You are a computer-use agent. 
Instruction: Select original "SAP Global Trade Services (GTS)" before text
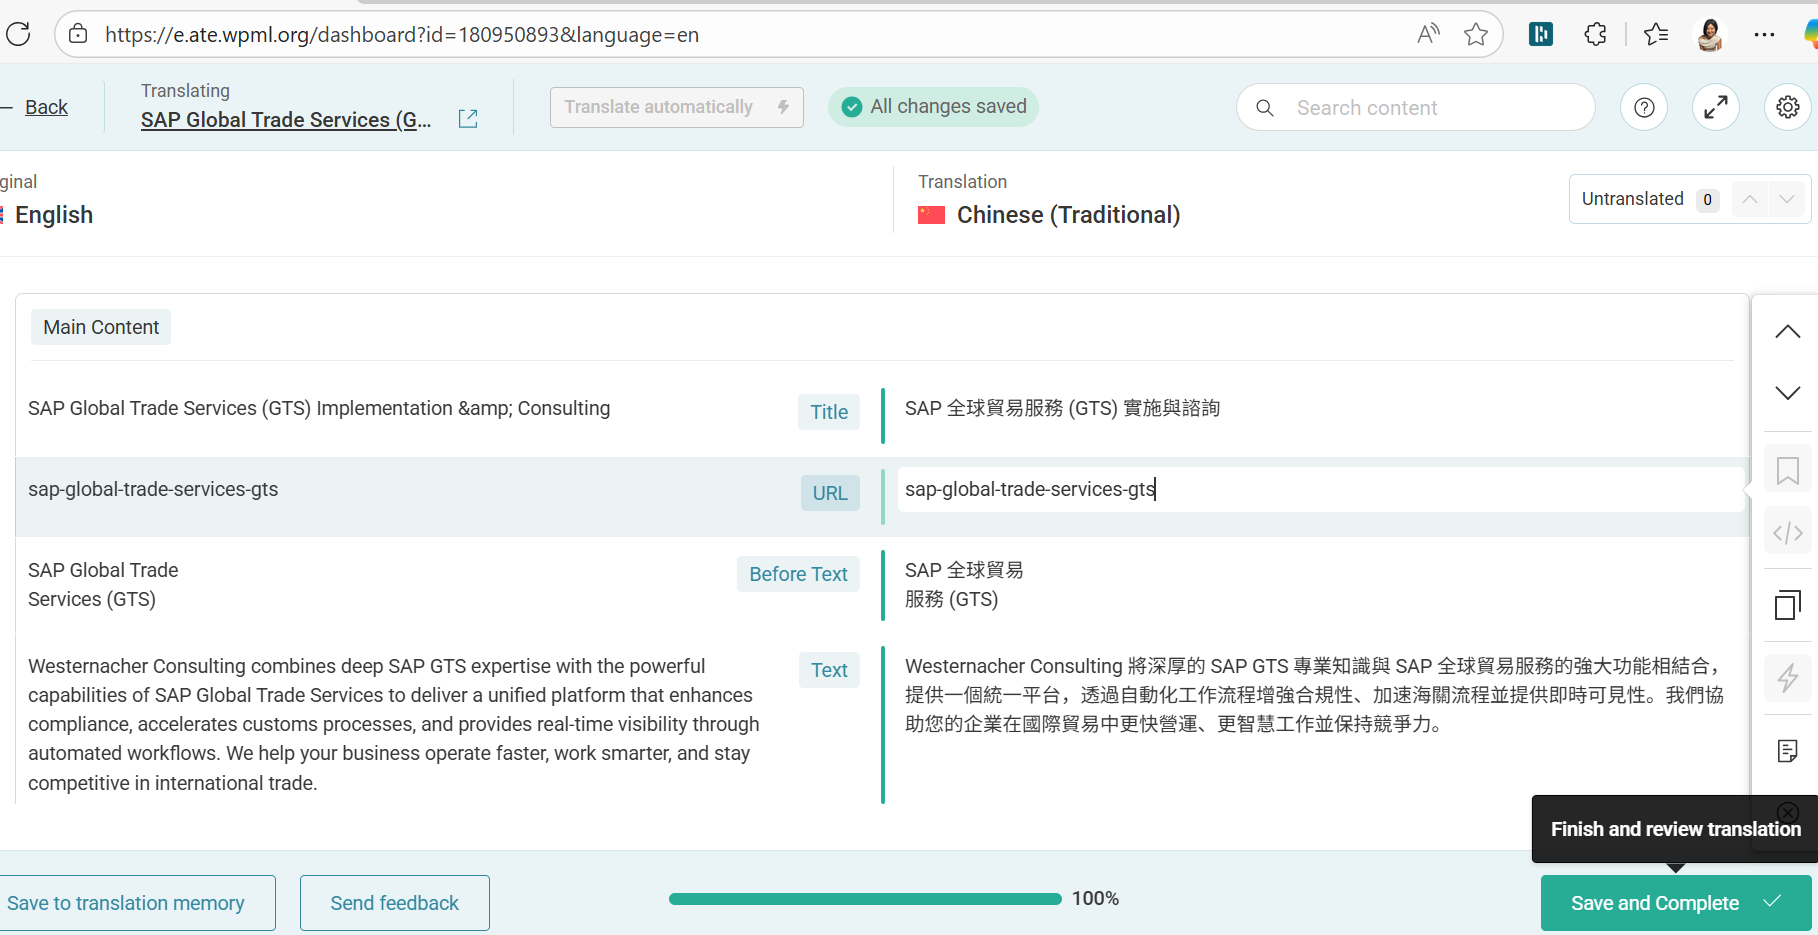pos(103,585)
